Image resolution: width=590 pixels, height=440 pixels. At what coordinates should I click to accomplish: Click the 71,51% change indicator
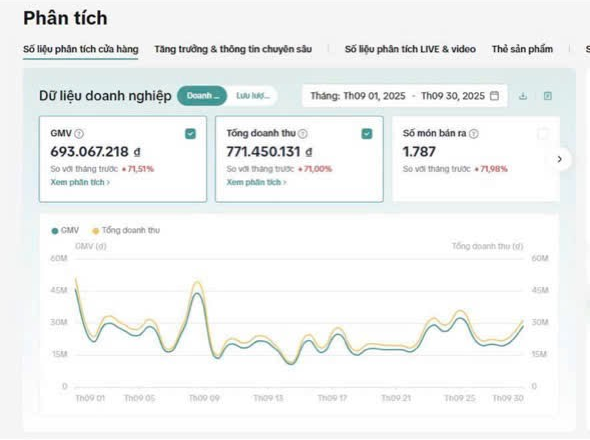(138, 169)
